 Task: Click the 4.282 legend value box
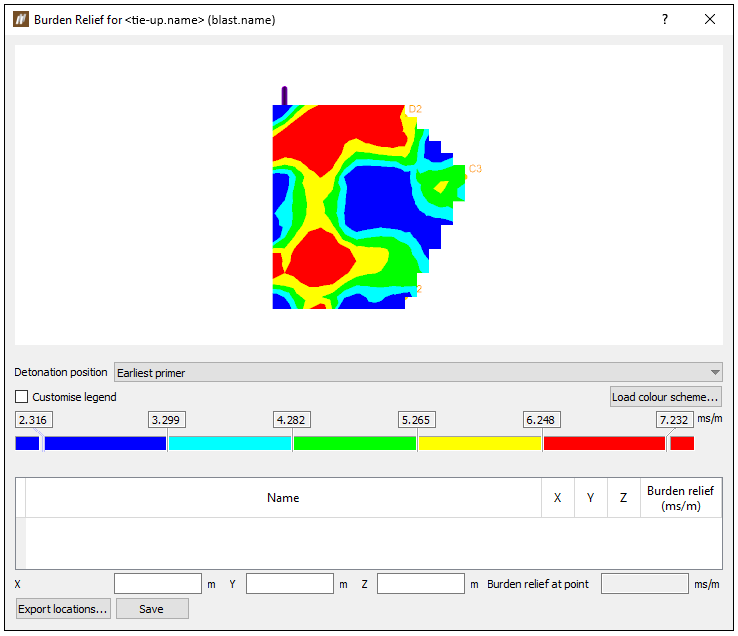point(291,419)
